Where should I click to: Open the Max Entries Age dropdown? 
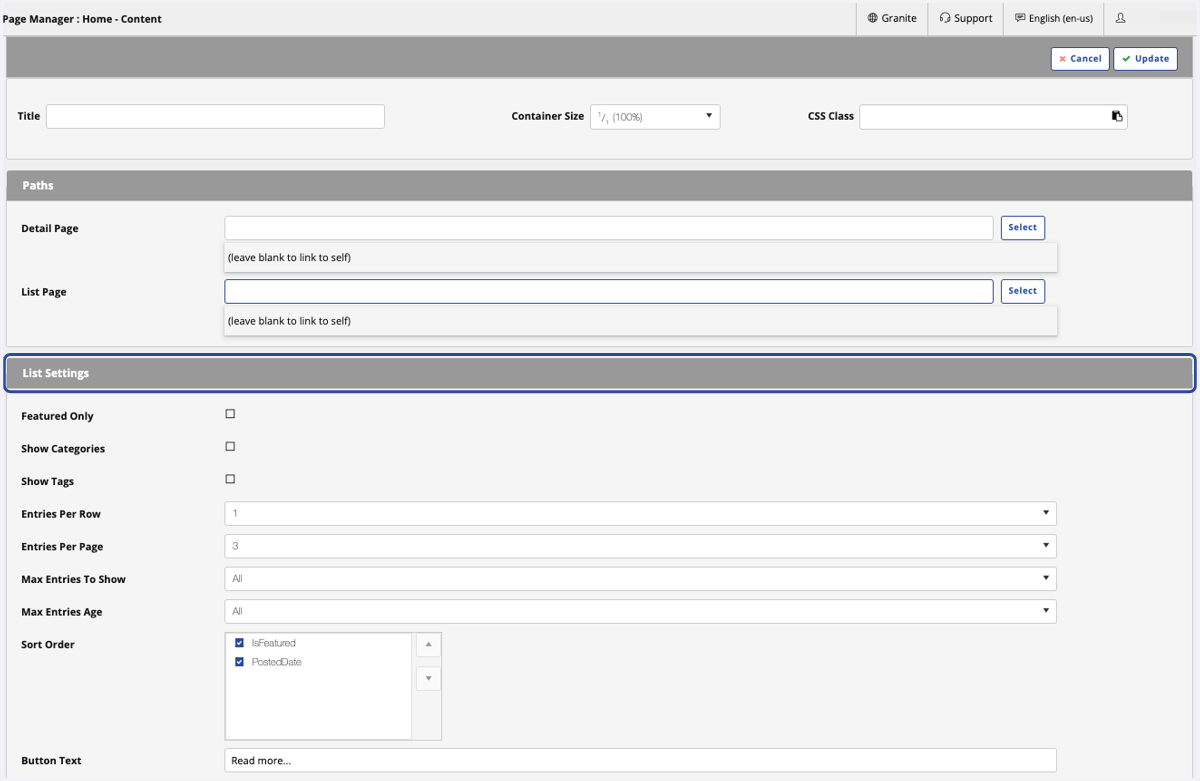(x=640, y=611)
